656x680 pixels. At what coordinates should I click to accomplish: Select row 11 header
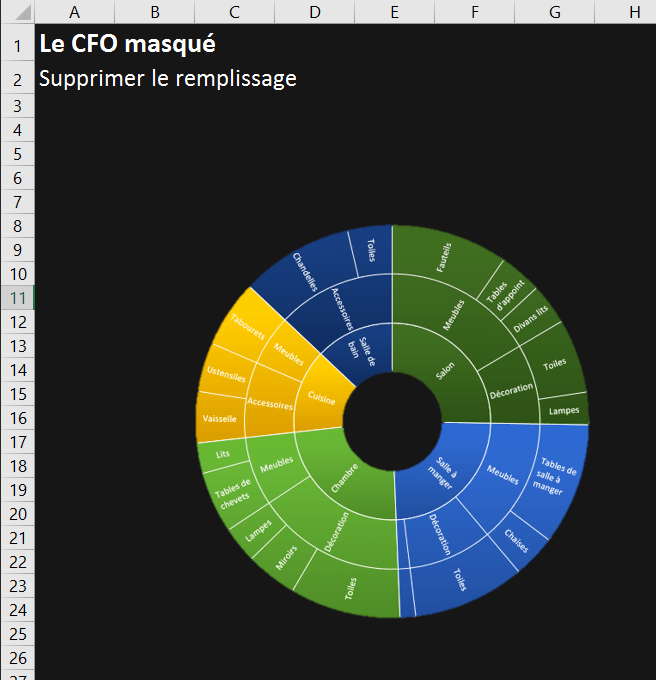point(17,298)
